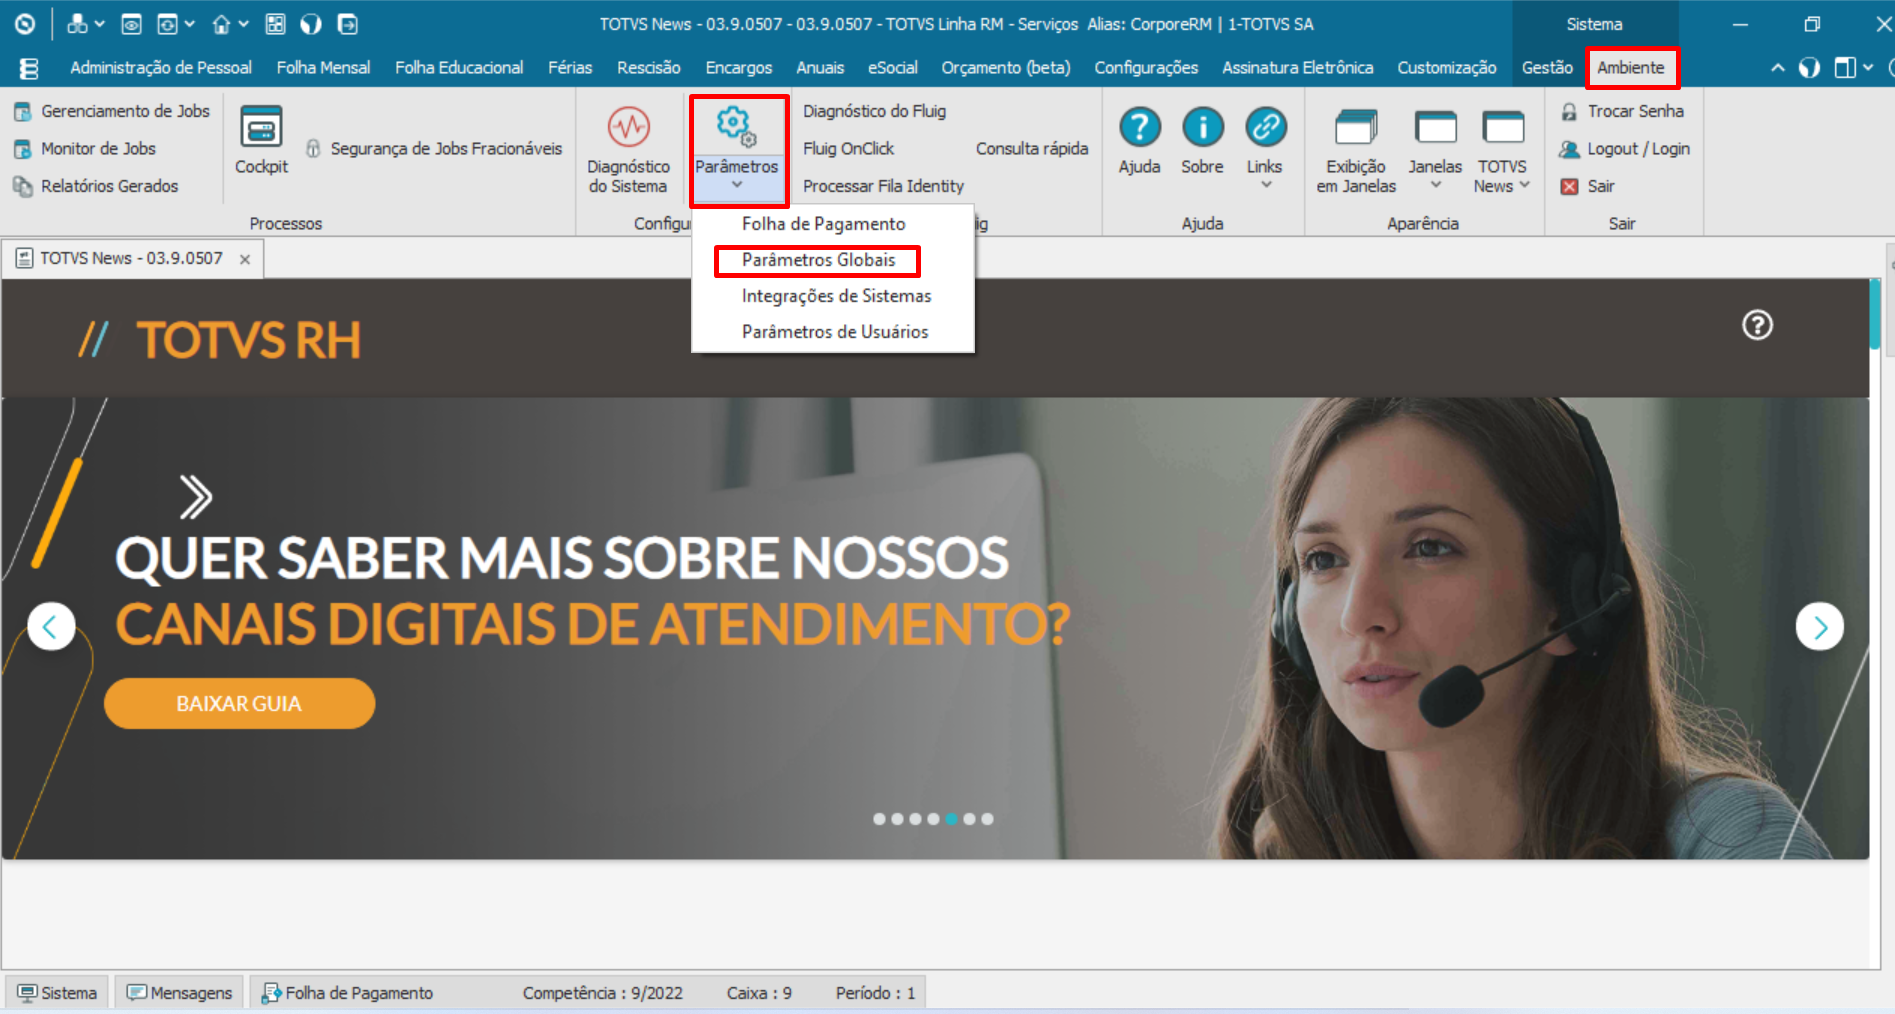Click the banner help question mark
Image resolution: width=1895 pixels, height=1014 pixels.
click(x=1757, y=325)
